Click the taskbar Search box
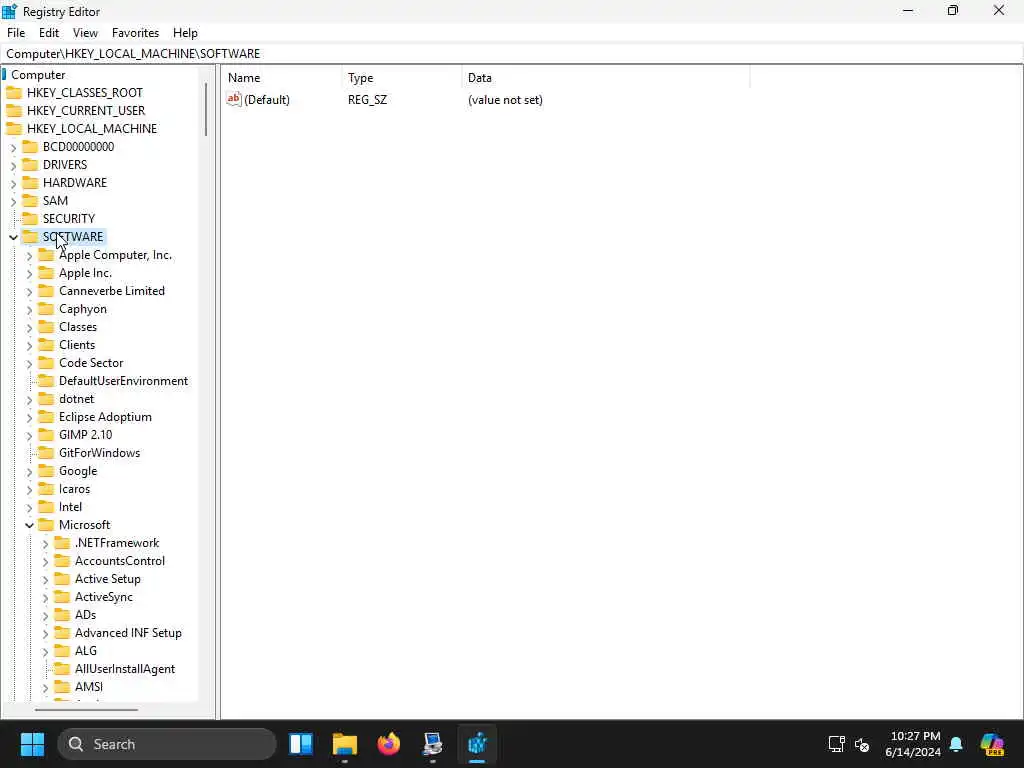Viewport: 1024px width, 768px height. point(167,744)
